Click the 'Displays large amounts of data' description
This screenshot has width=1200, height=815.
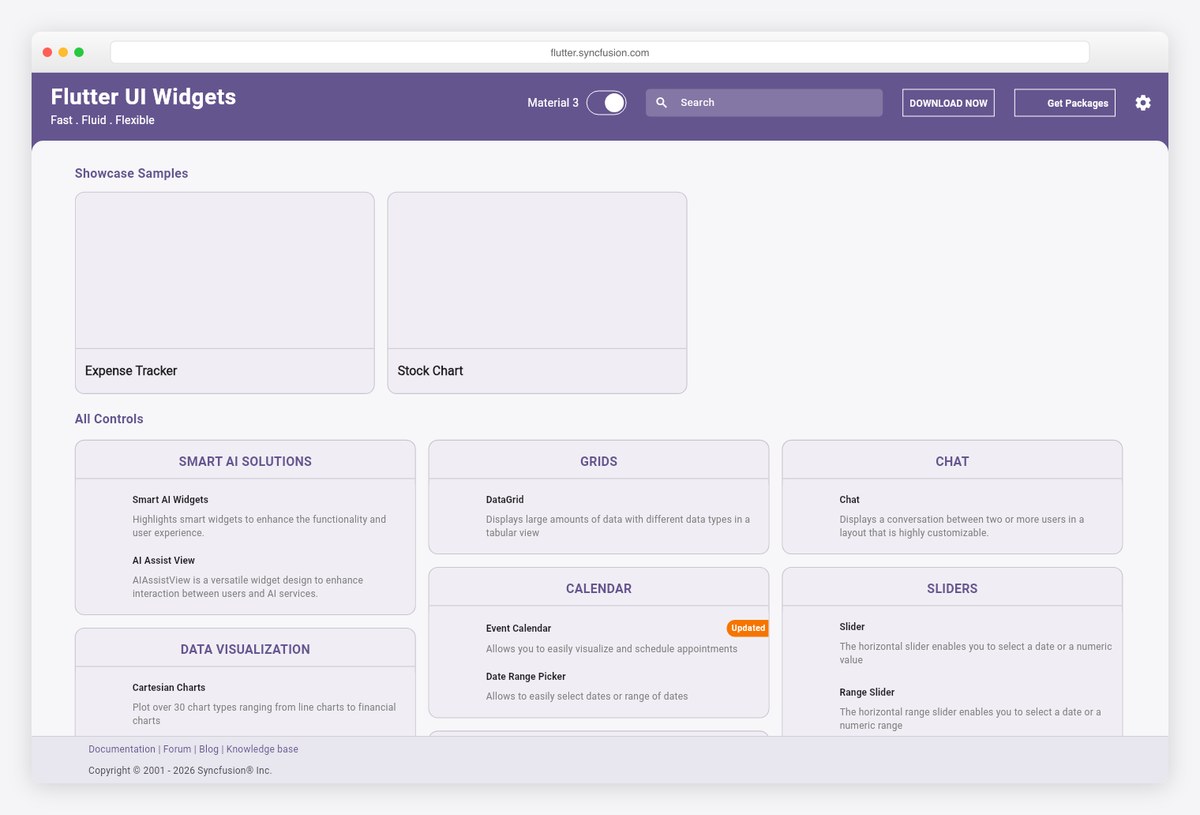tap(618, 526)
